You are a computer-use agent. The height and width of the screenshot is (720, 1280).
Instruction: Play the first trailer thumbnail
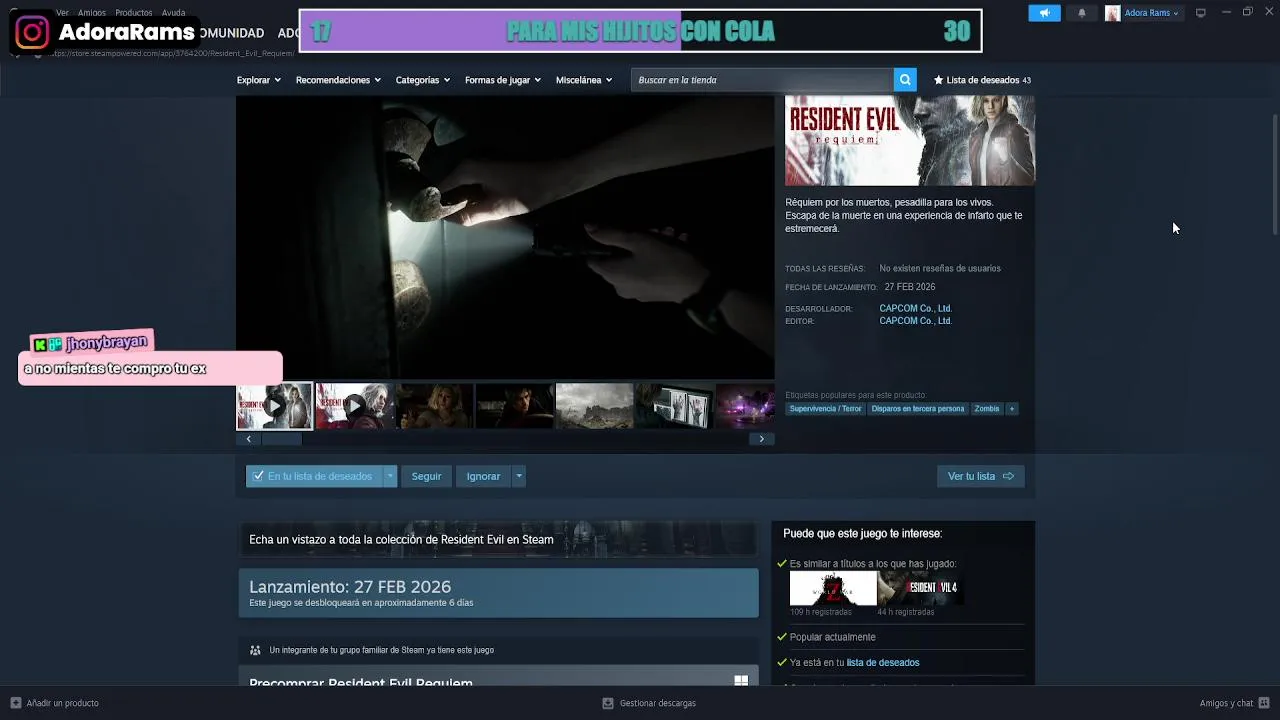[274, 406]
